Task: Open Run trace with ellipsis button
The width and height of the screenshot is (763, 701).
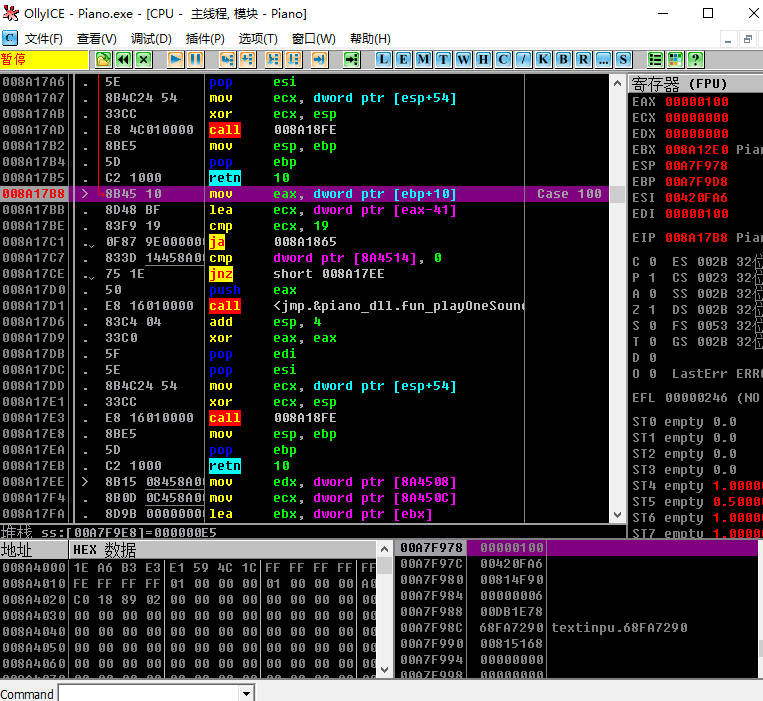Action: click(x=603, y=60)
